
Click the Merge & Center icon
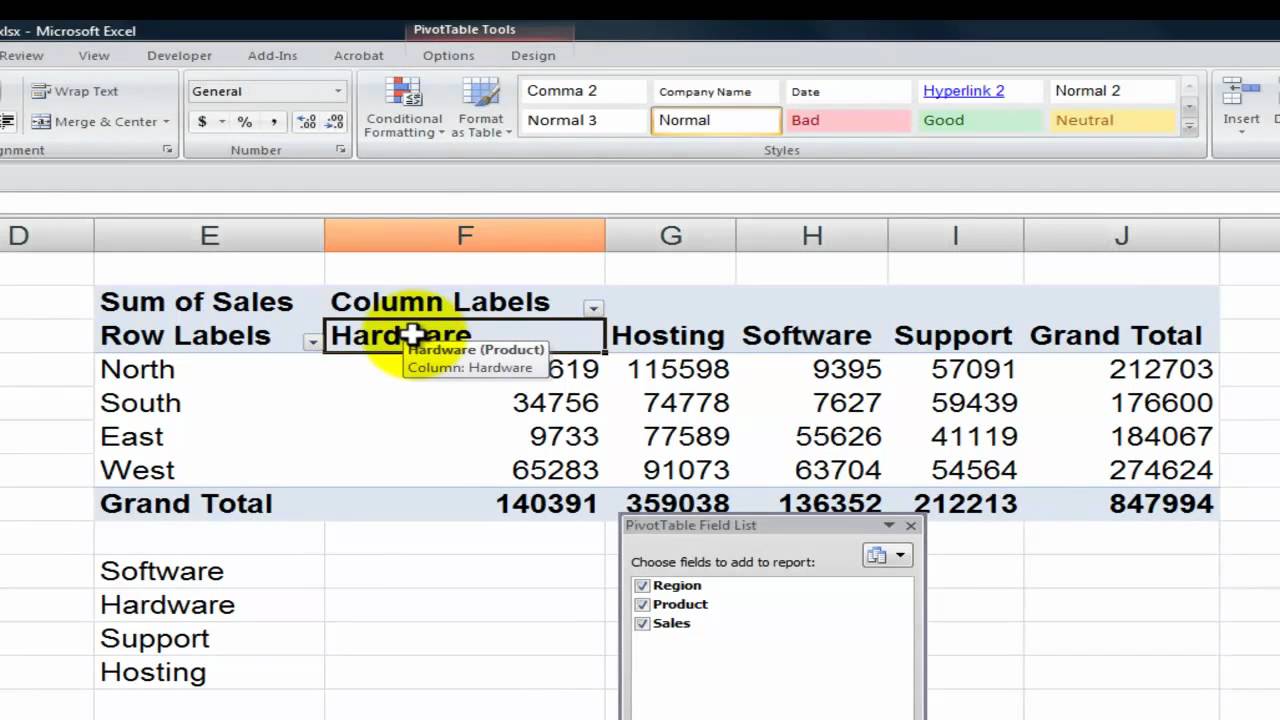41,122
